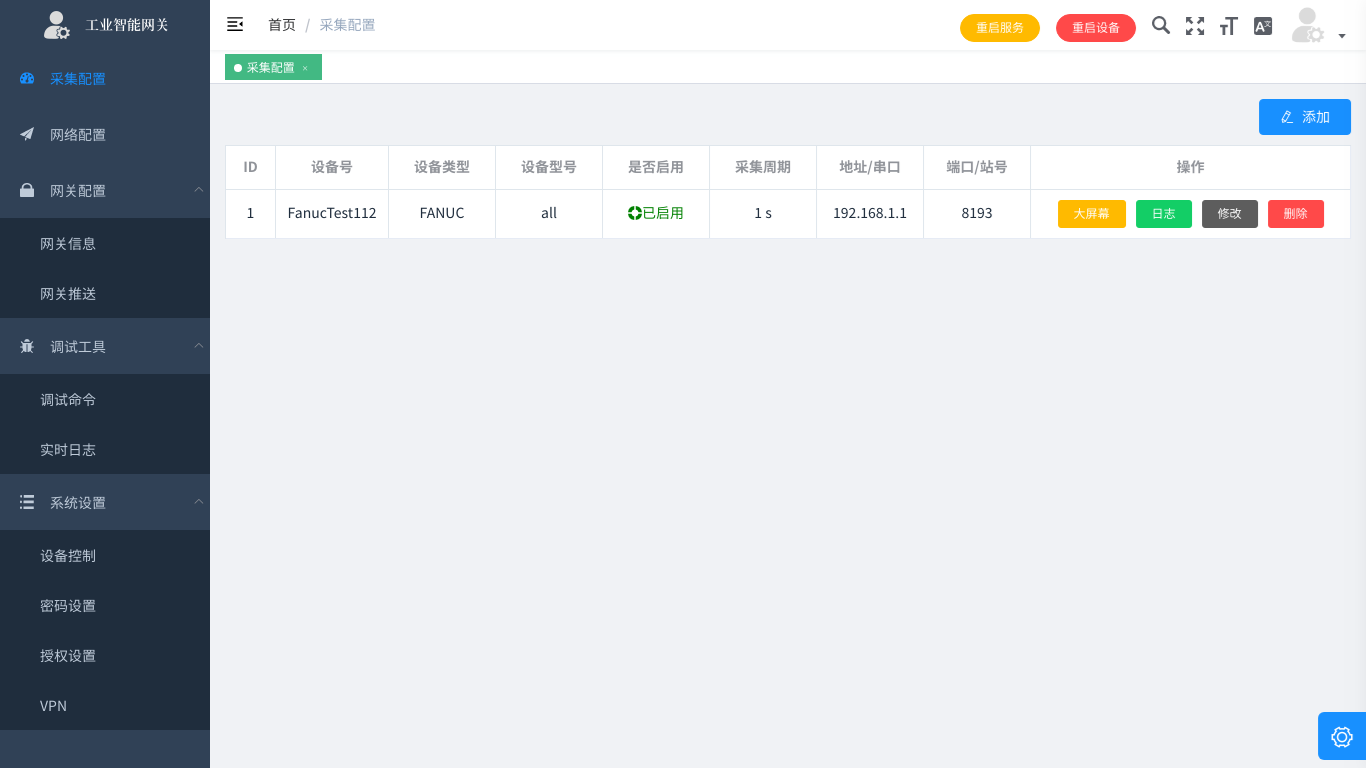
Task: Go to 首页 breadcrumb link
Action: 282,25
